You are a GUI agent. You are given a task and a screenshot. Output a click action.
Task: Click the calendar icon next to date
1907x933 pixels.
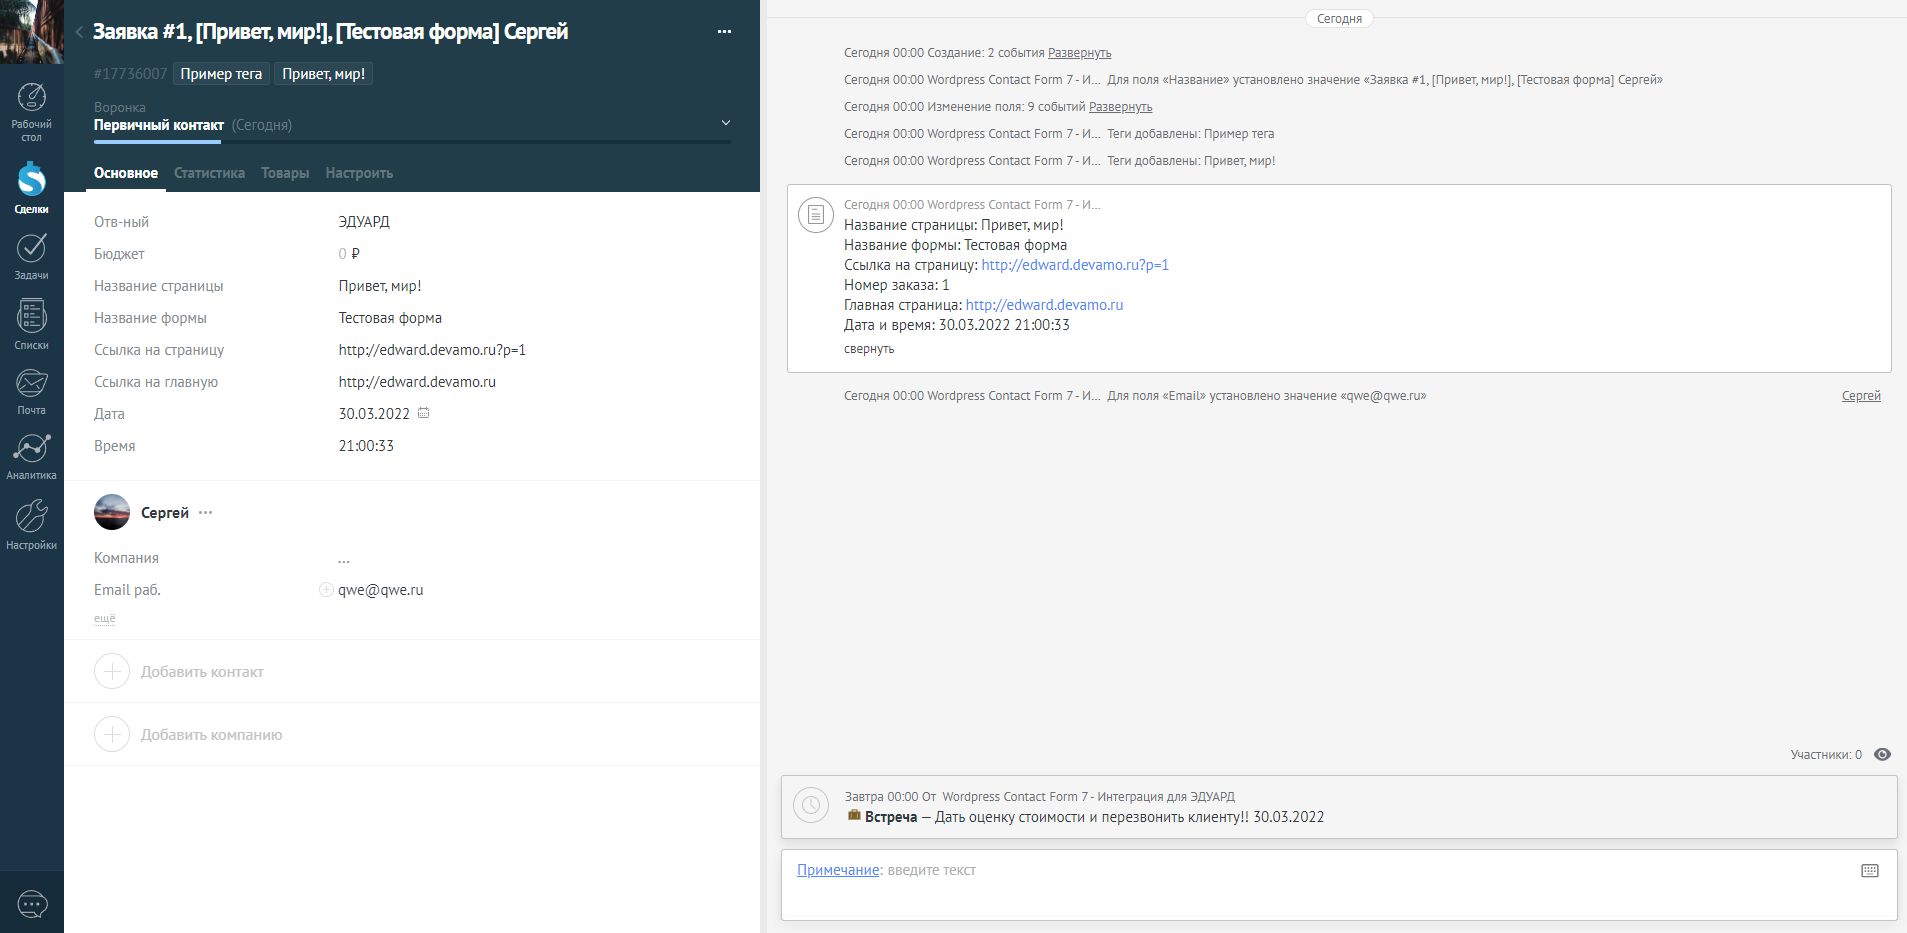tap(424, 413)
